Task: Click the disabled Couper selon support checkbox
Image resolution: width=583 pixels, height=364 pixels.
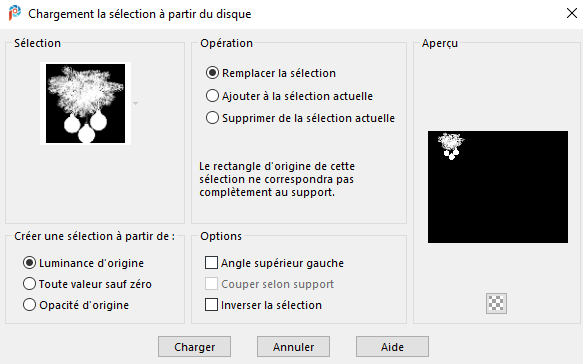Action: [212, 284]
